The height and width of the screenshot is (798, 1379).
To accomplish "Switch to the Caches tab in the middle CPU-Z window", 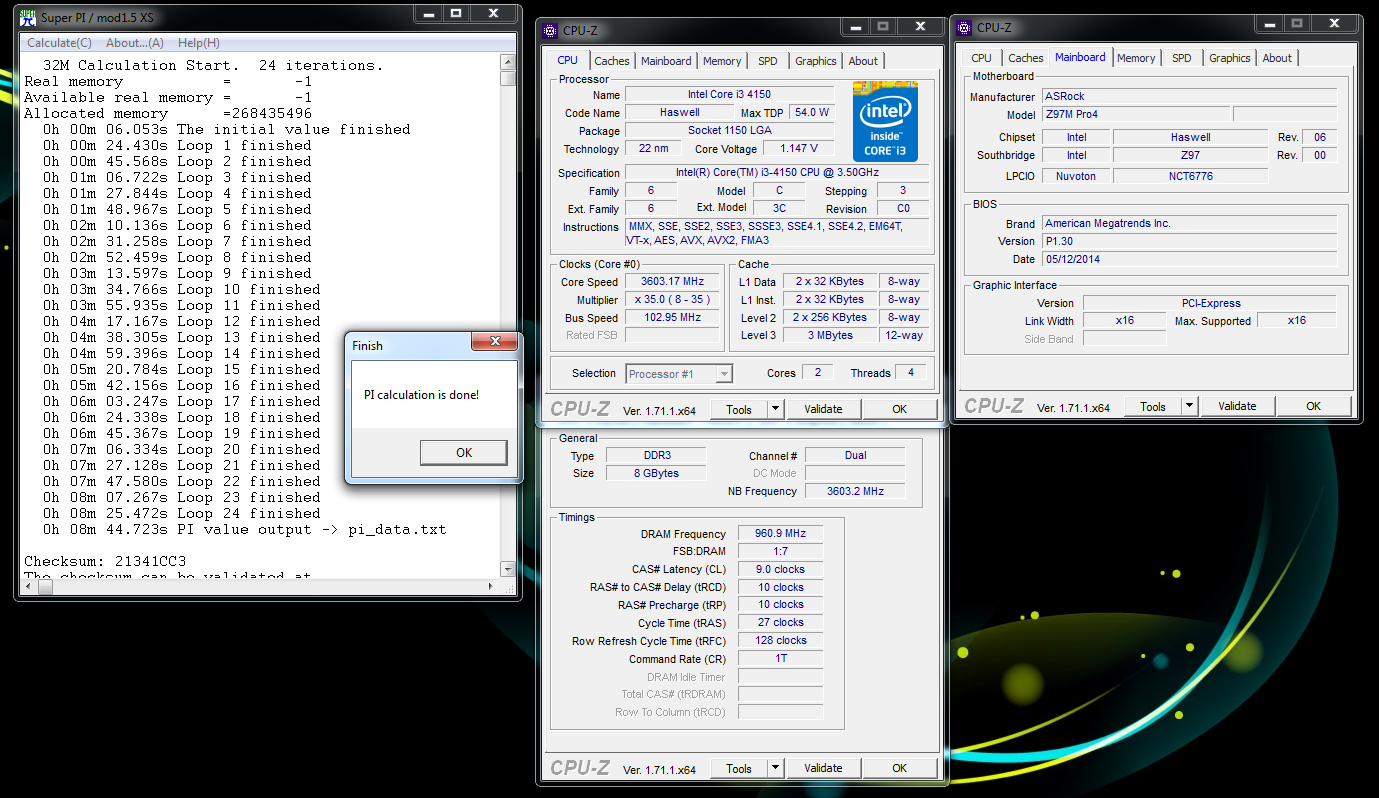I will coord(612,61).
